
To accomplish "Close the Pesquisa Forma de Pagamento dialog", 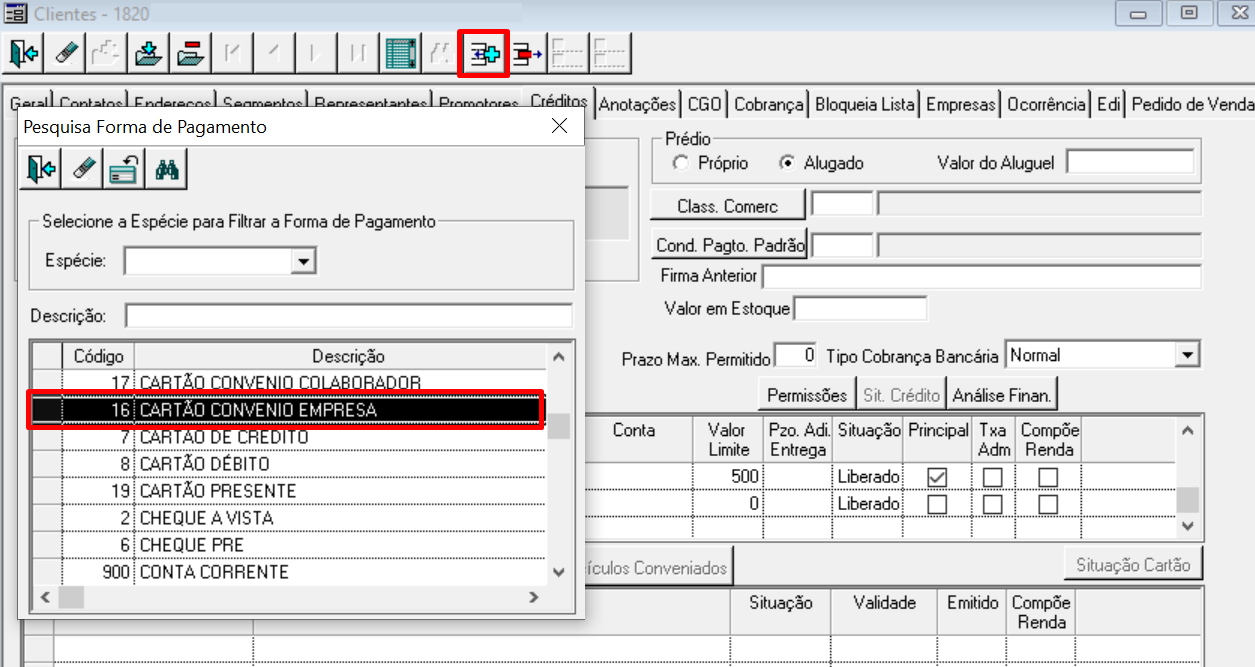I will pyautogui.click(x=559, y=126).
